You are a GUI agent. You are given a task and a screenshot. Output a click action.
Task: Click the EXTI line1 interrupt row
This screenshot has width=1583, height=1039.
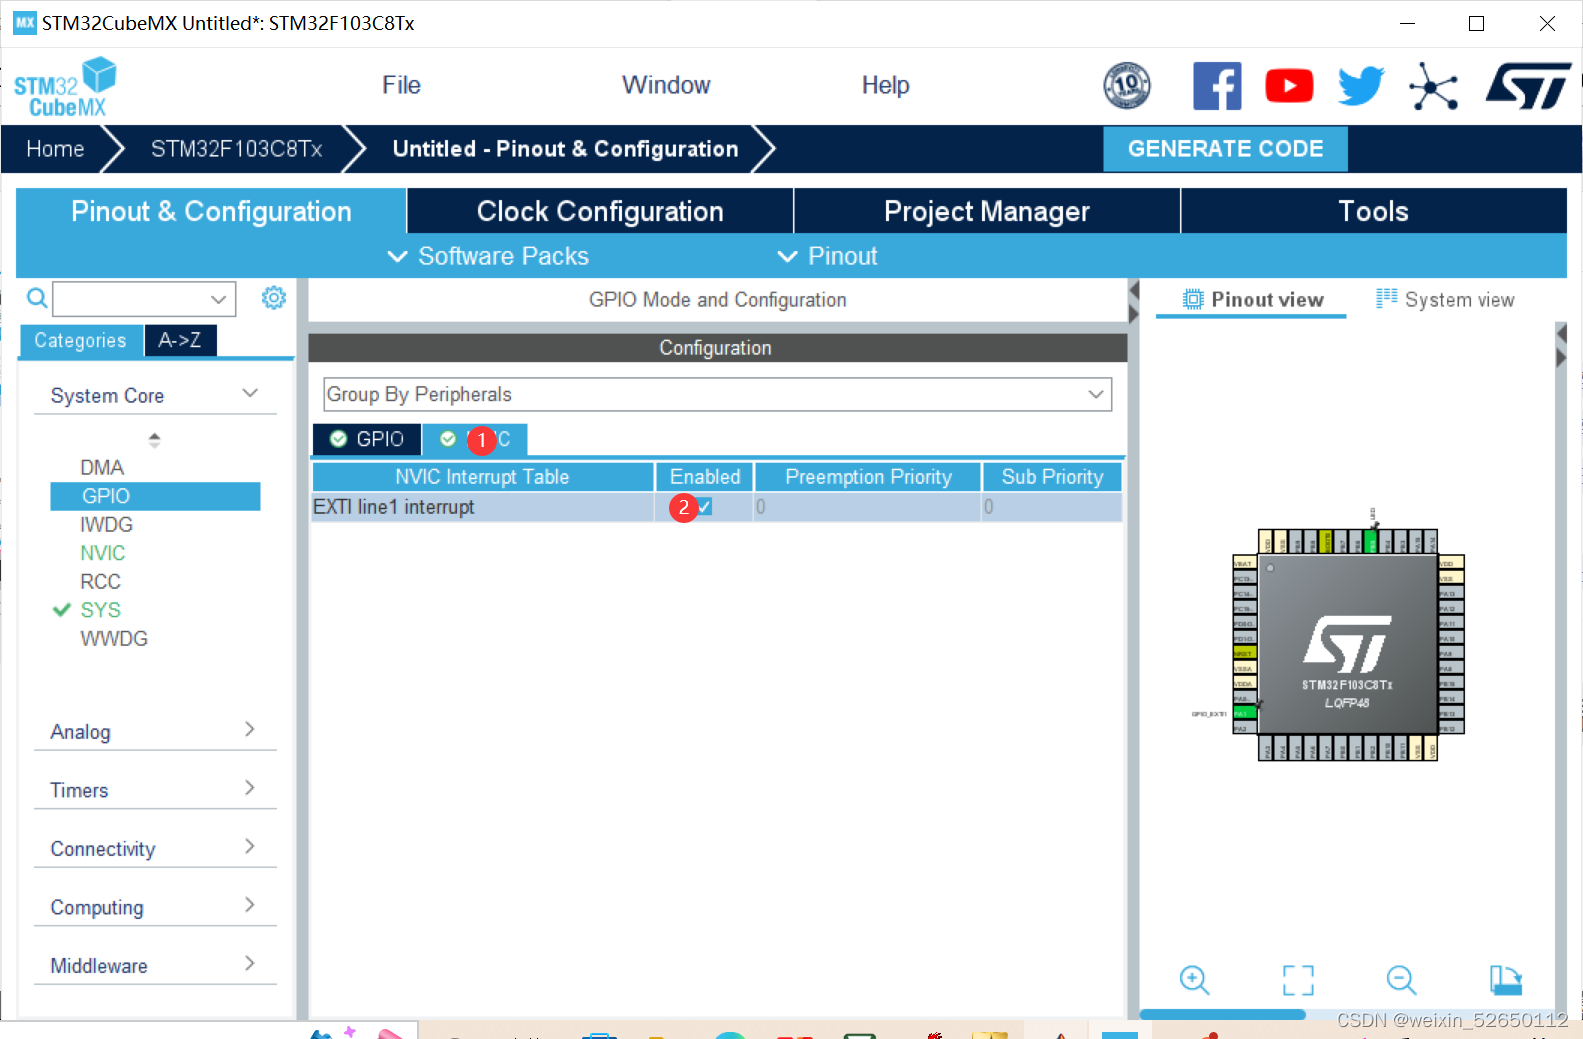click(x=717, y=507)
